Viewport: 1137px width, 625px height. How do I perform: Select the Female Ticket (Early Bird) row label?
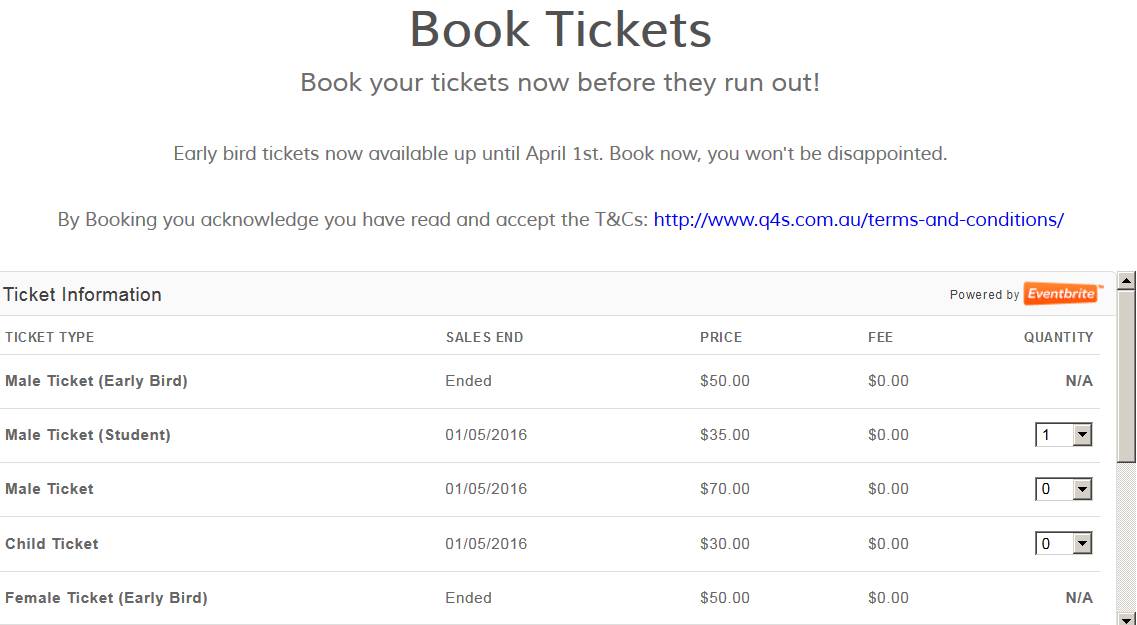[106, 598]
